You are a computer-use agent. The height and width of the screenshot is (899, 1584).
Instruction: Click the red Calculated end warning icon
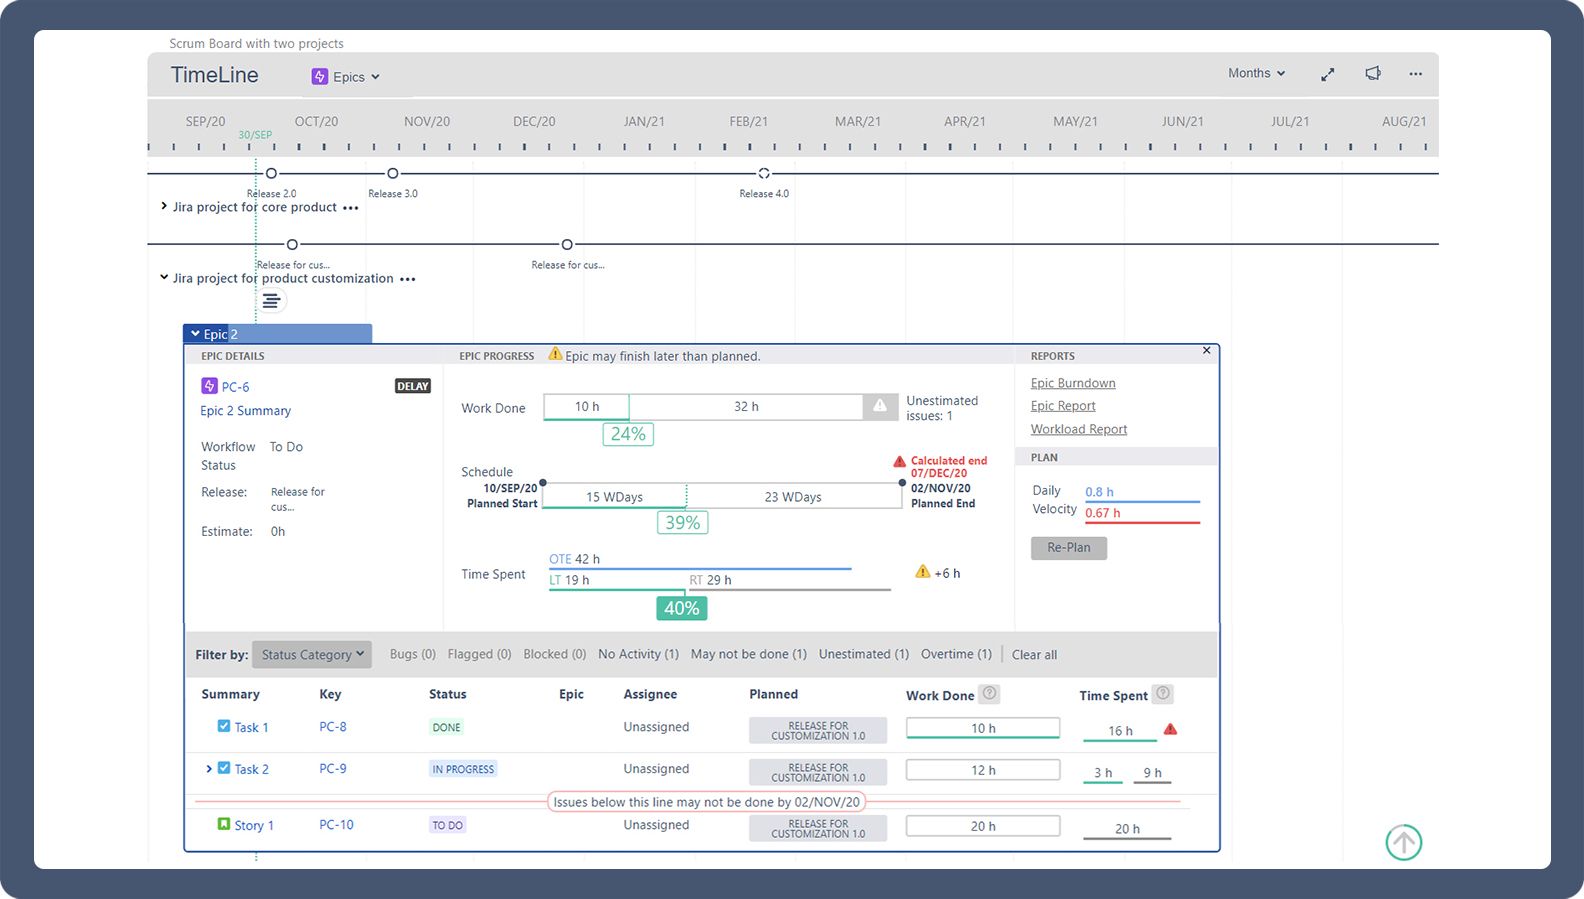[899, 461]
